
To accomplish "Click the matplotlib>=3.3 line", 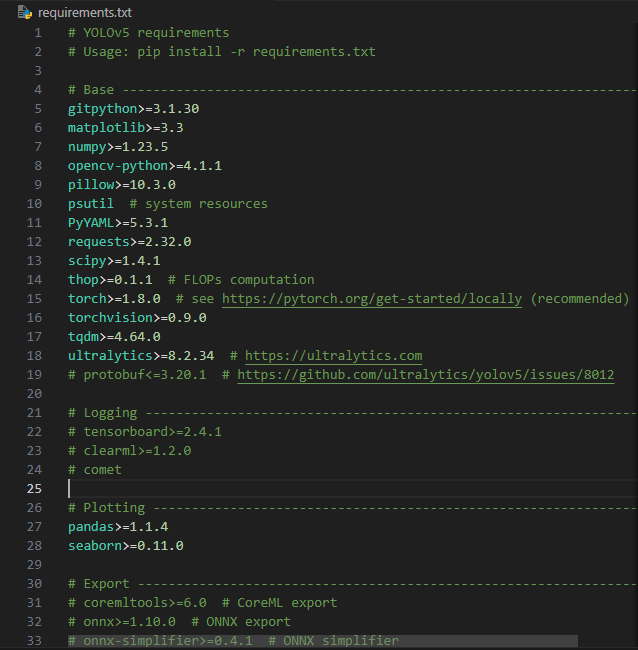I will pos(126,128).
